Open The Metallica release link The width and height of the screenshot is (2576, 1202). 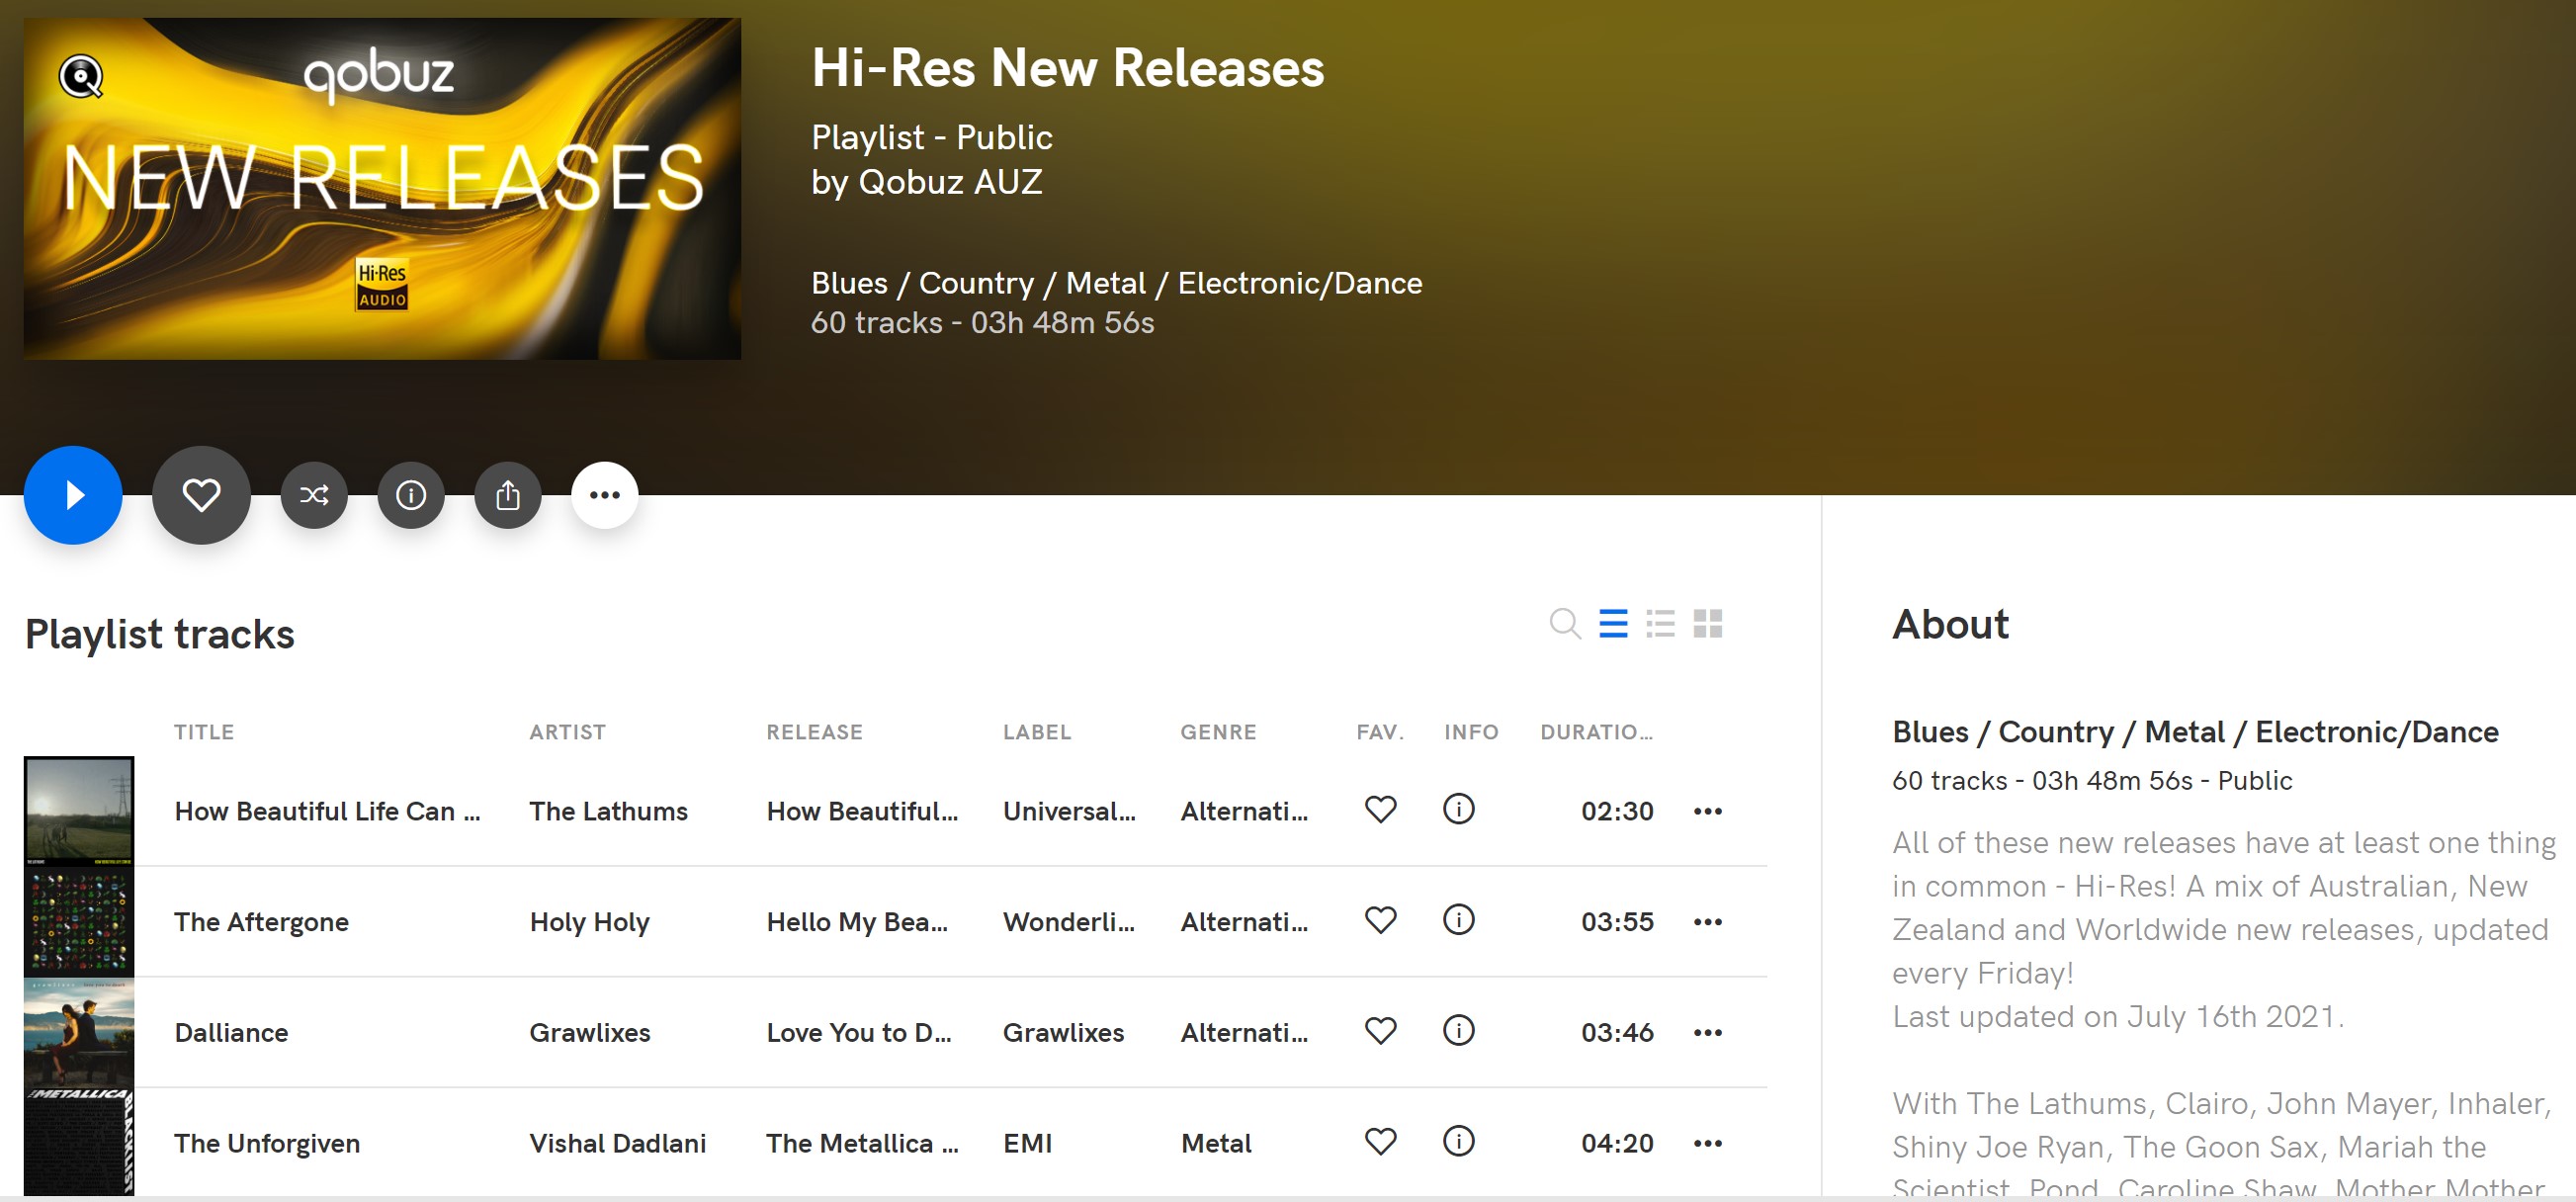click(862, 1143)
